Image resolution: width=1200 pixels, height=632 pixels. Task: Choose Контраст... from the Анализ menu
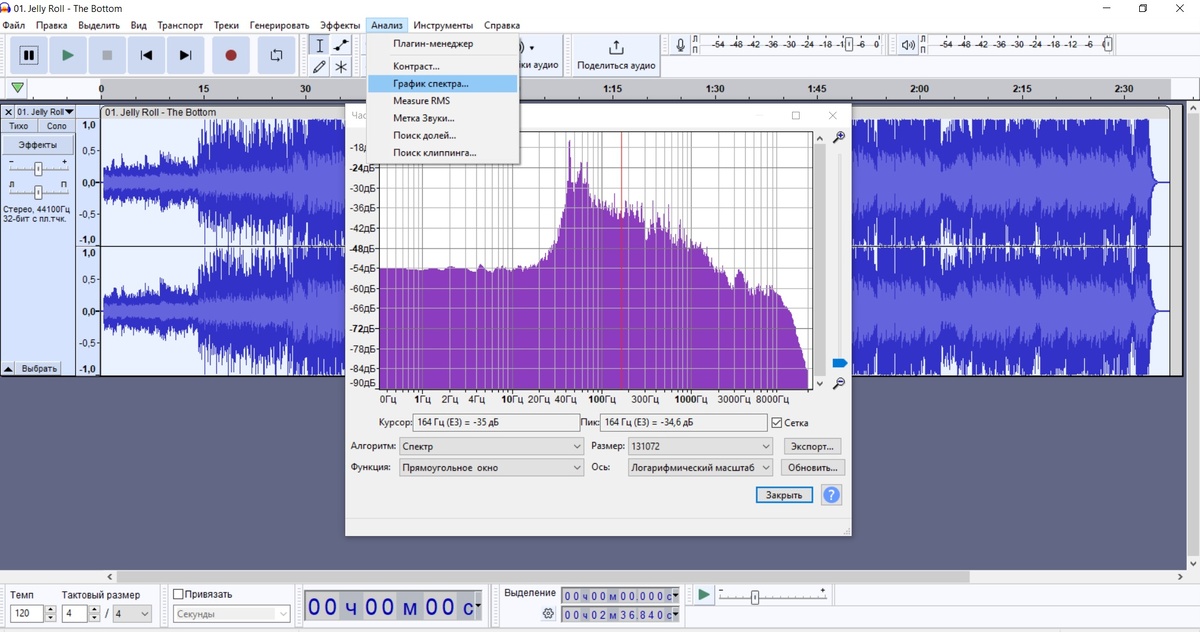pyautogui.click(x=442, y=66)
